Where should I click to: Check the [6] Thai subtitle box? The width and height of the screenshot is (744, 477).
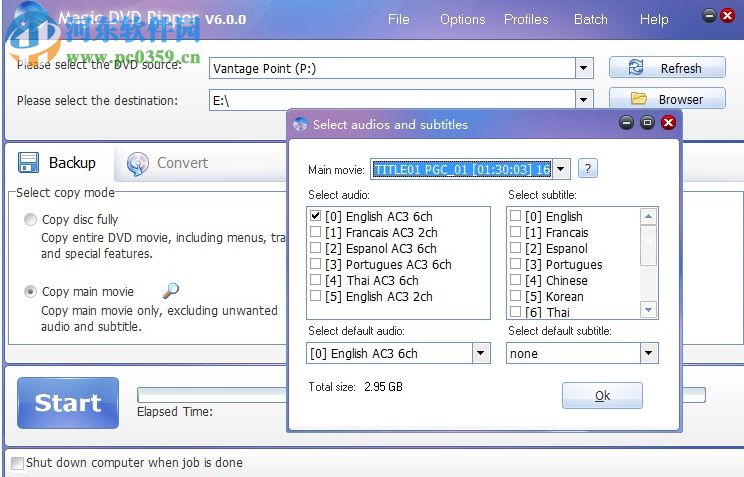coord(515,312)
